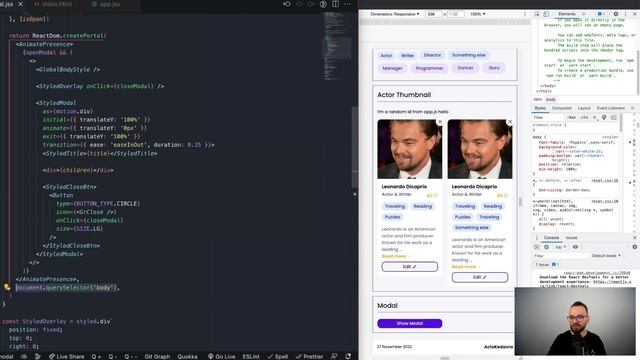The width and height of the screenshot is (640, 360).
Task: Click the feedback icon in status bar
Action: pyautogui.click(x=334, y=356)
